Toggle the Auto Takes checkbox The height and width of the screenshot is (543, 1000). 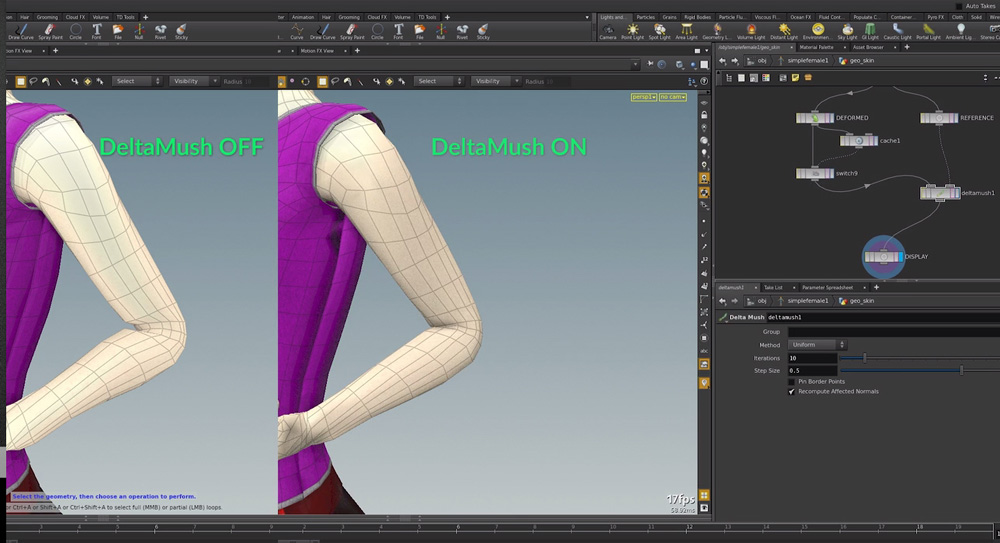(959, 6)
